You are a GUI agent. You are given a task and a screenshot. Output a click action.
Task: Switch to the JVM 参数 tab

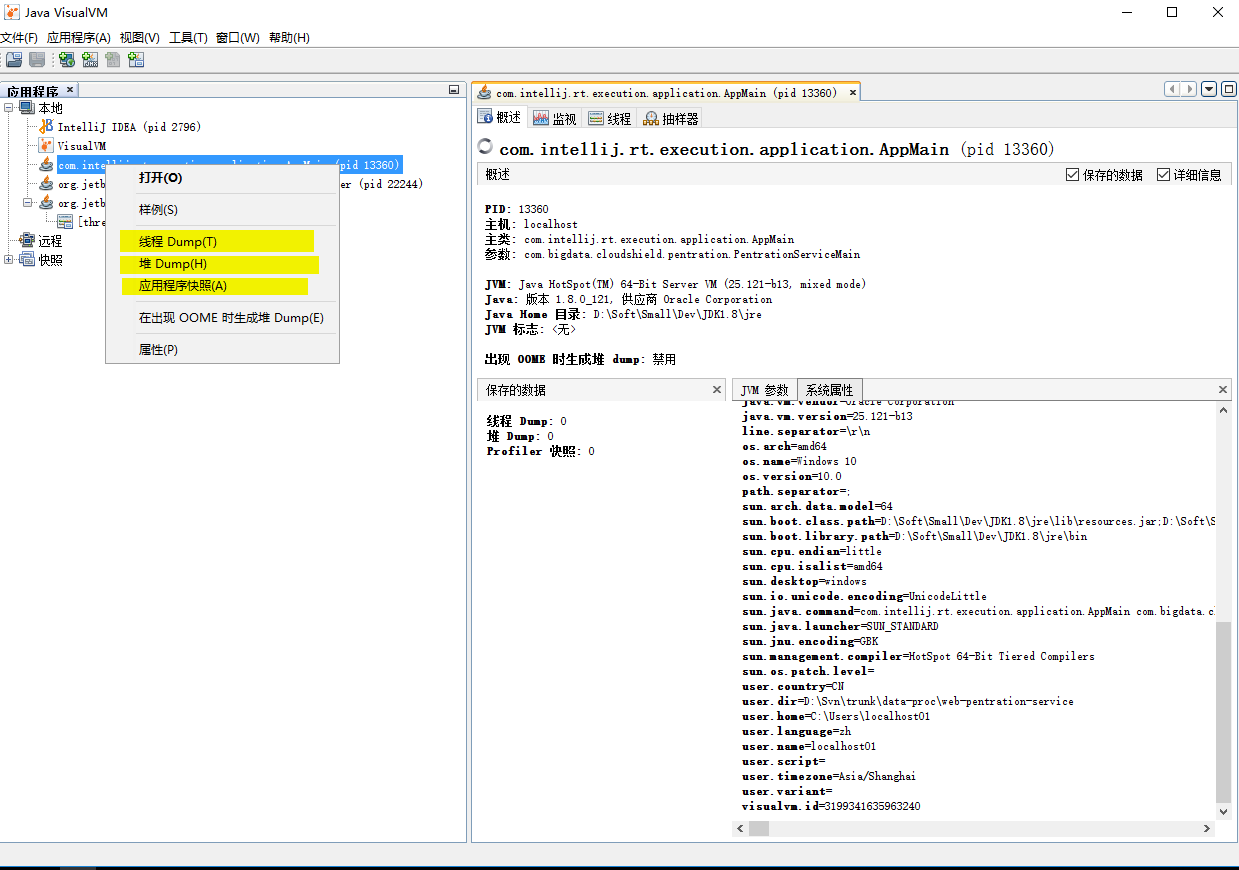(765, 390)
